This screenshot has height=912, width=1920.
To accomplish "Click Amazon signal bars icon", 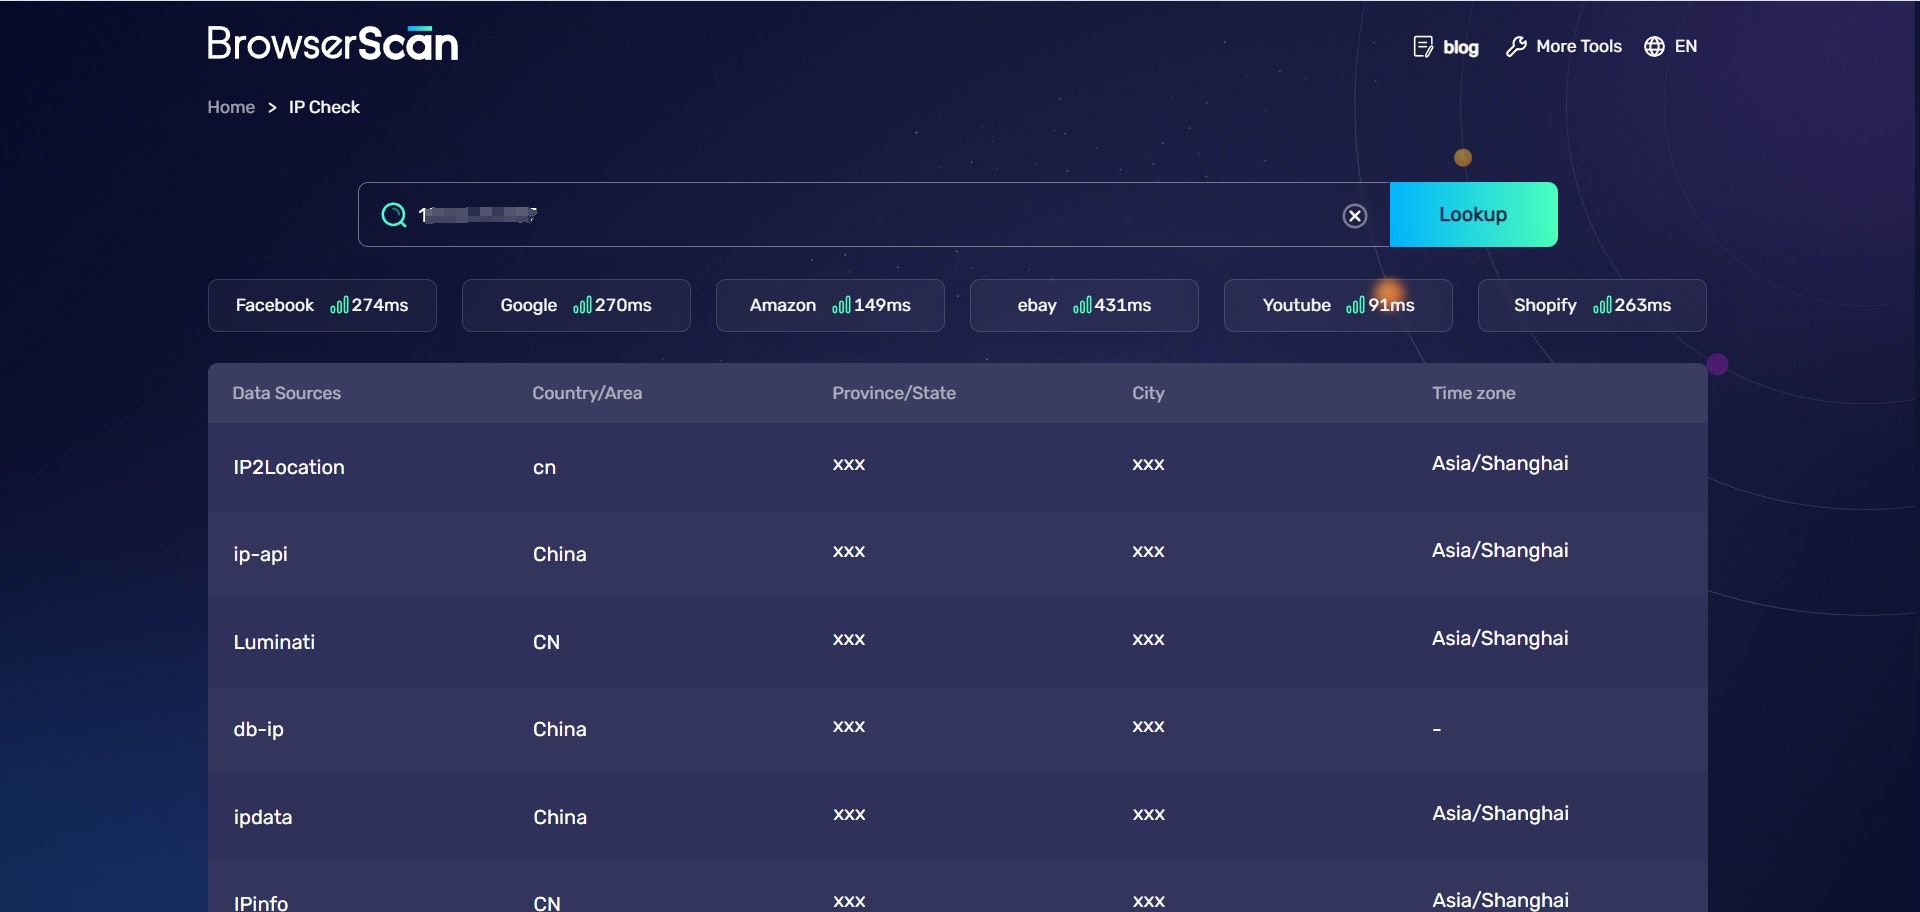I will (841, 305).
